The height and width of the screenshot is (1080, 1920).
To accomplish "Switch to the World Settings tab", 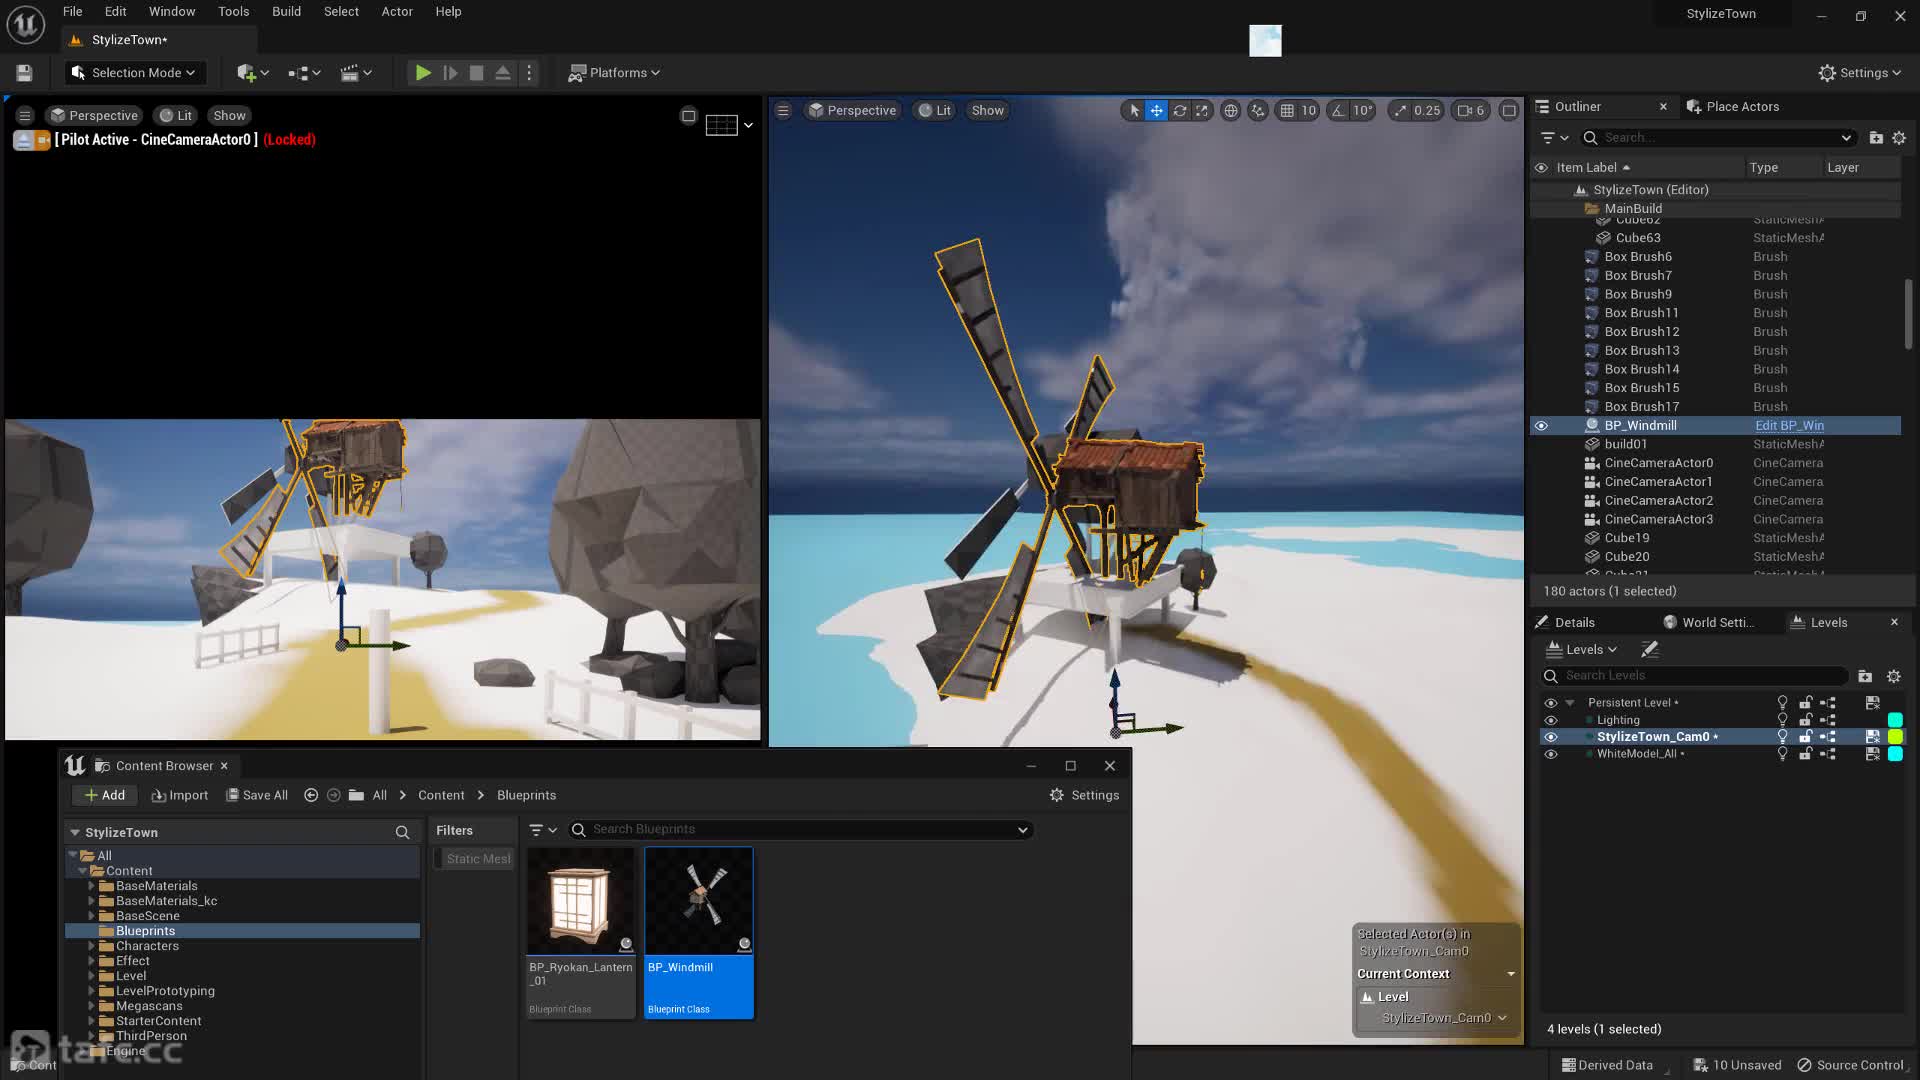I will click(x=1708, y=622).
